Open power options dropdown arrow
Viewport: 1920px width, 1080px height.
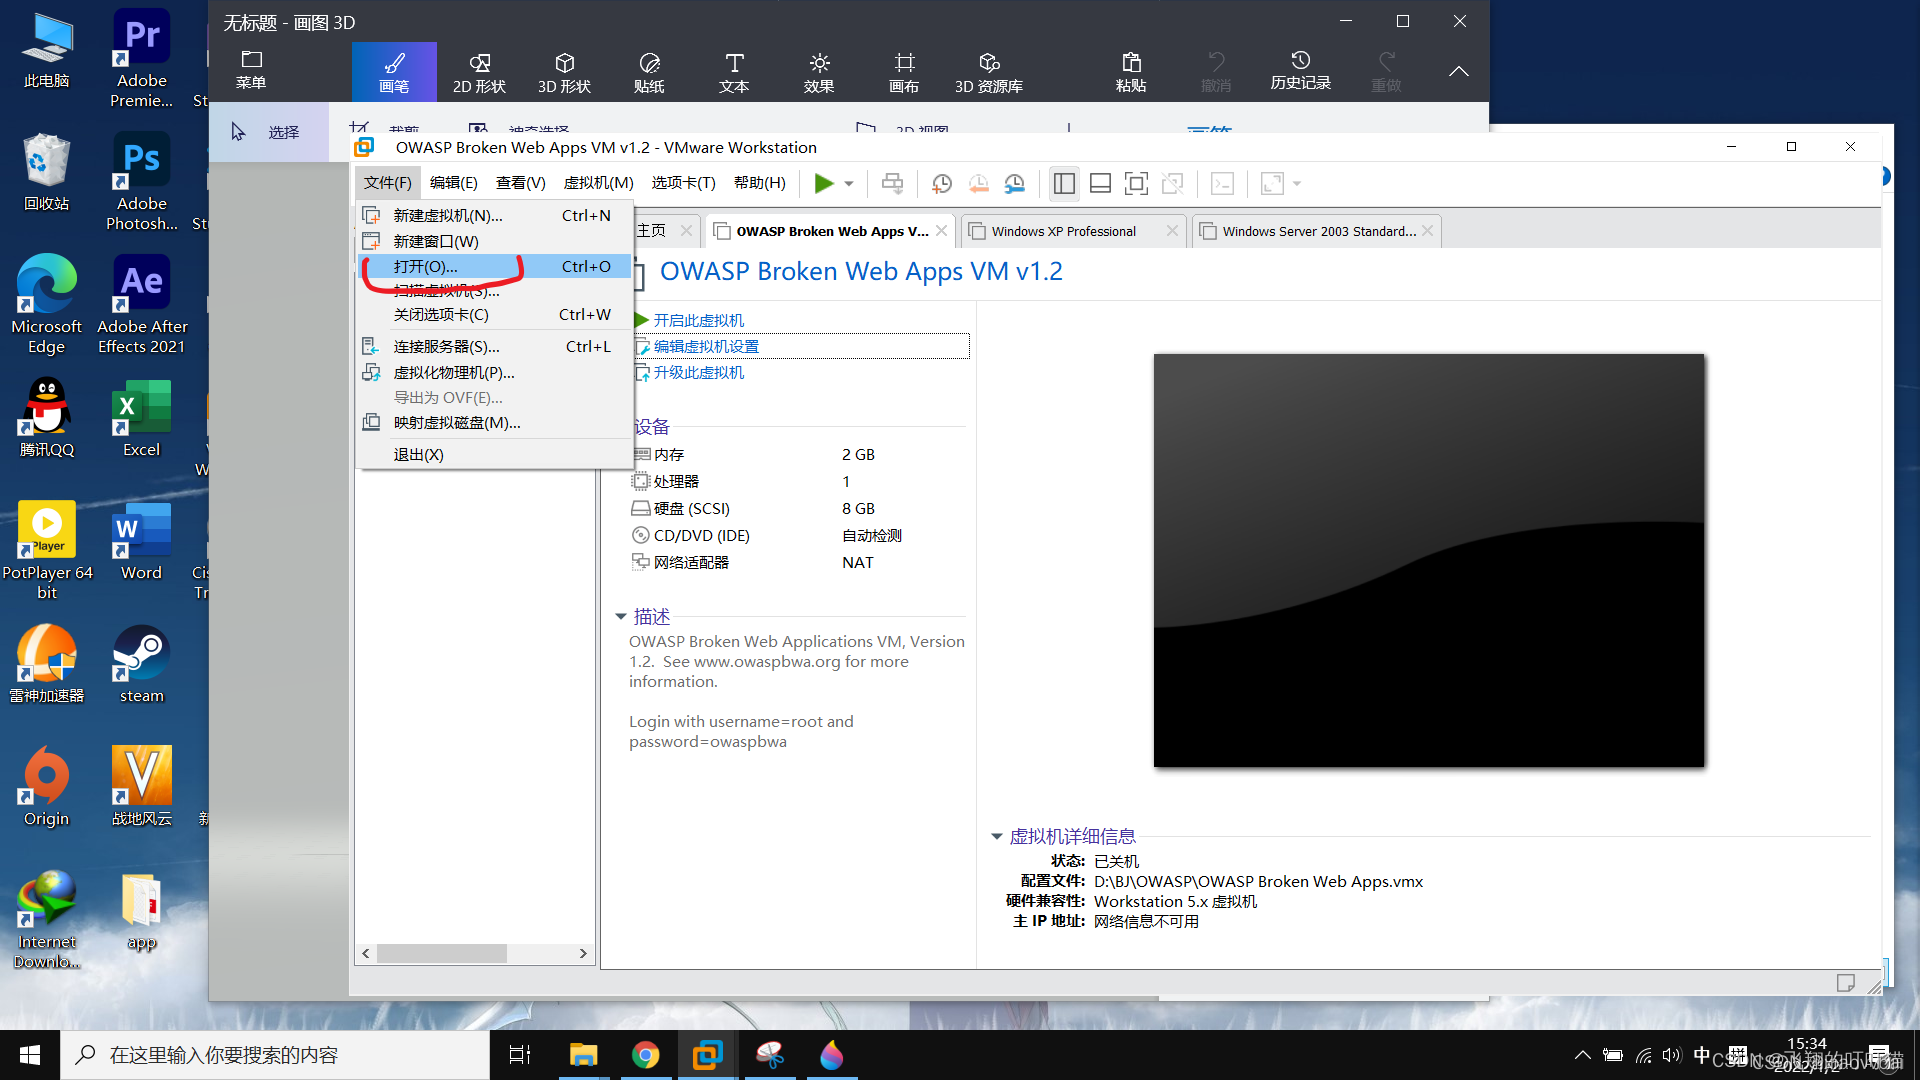(849, 184)
